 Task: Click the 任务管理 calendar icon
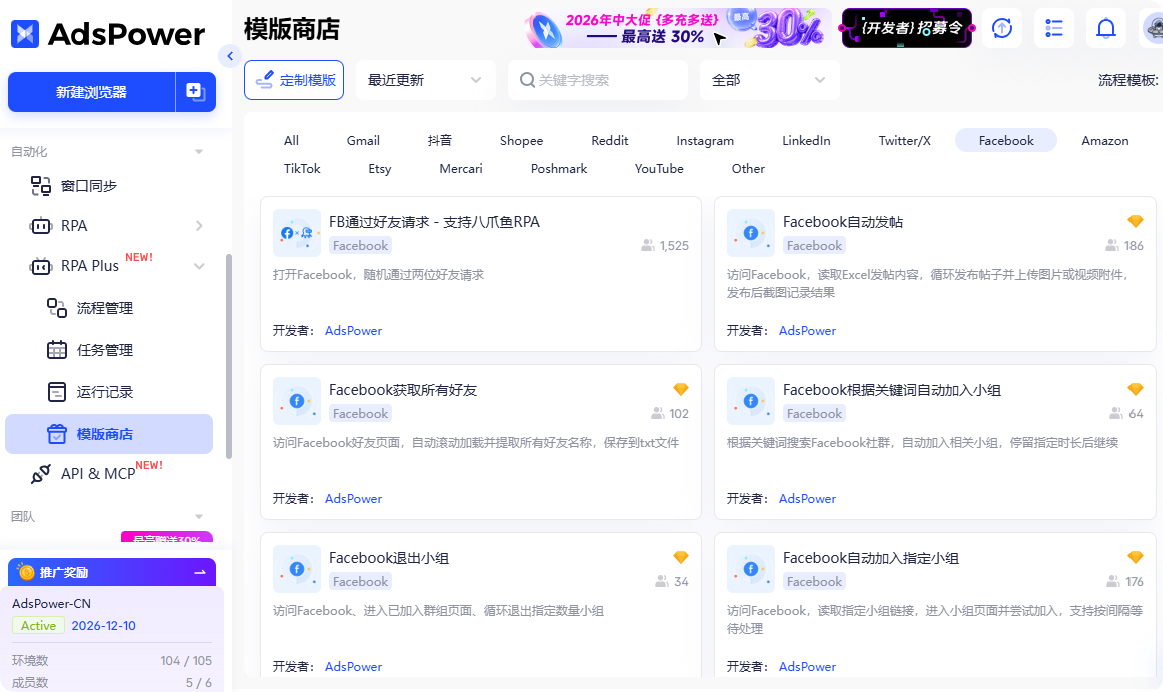pyautogui.click(x=57, y=350)
